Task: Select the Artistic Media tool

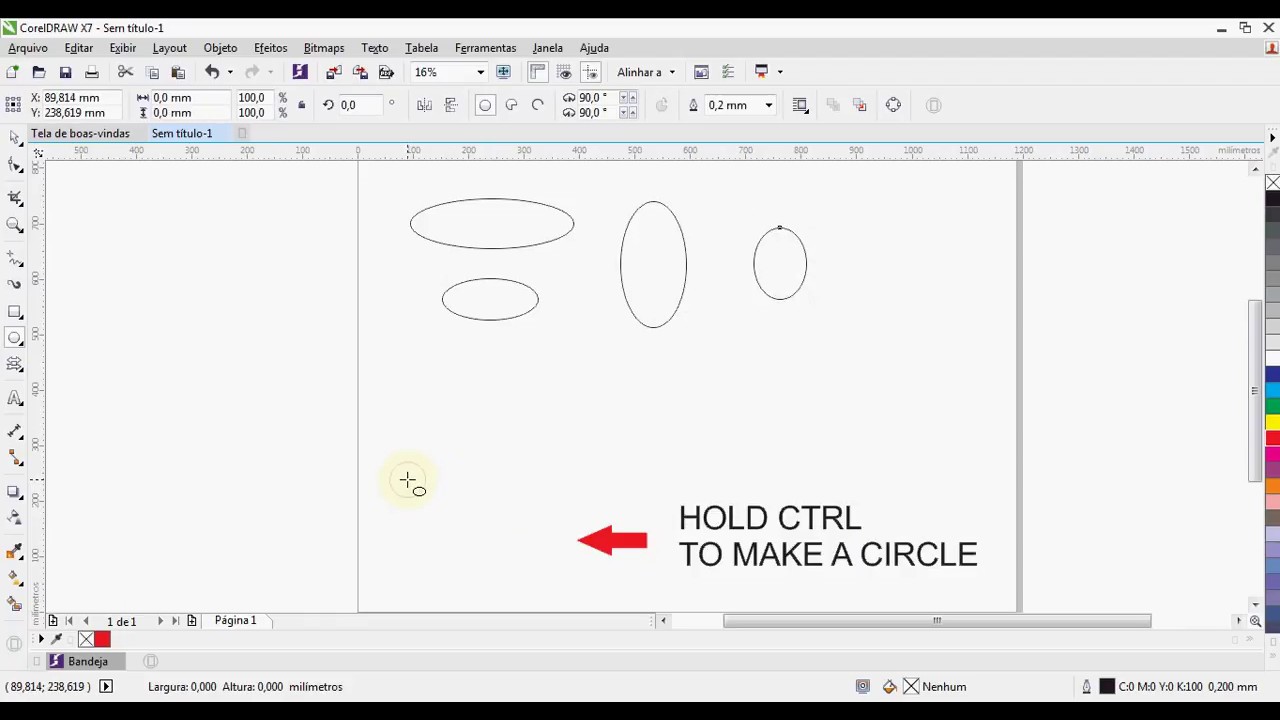Action: pyautogui.click(x=14, y=284)
